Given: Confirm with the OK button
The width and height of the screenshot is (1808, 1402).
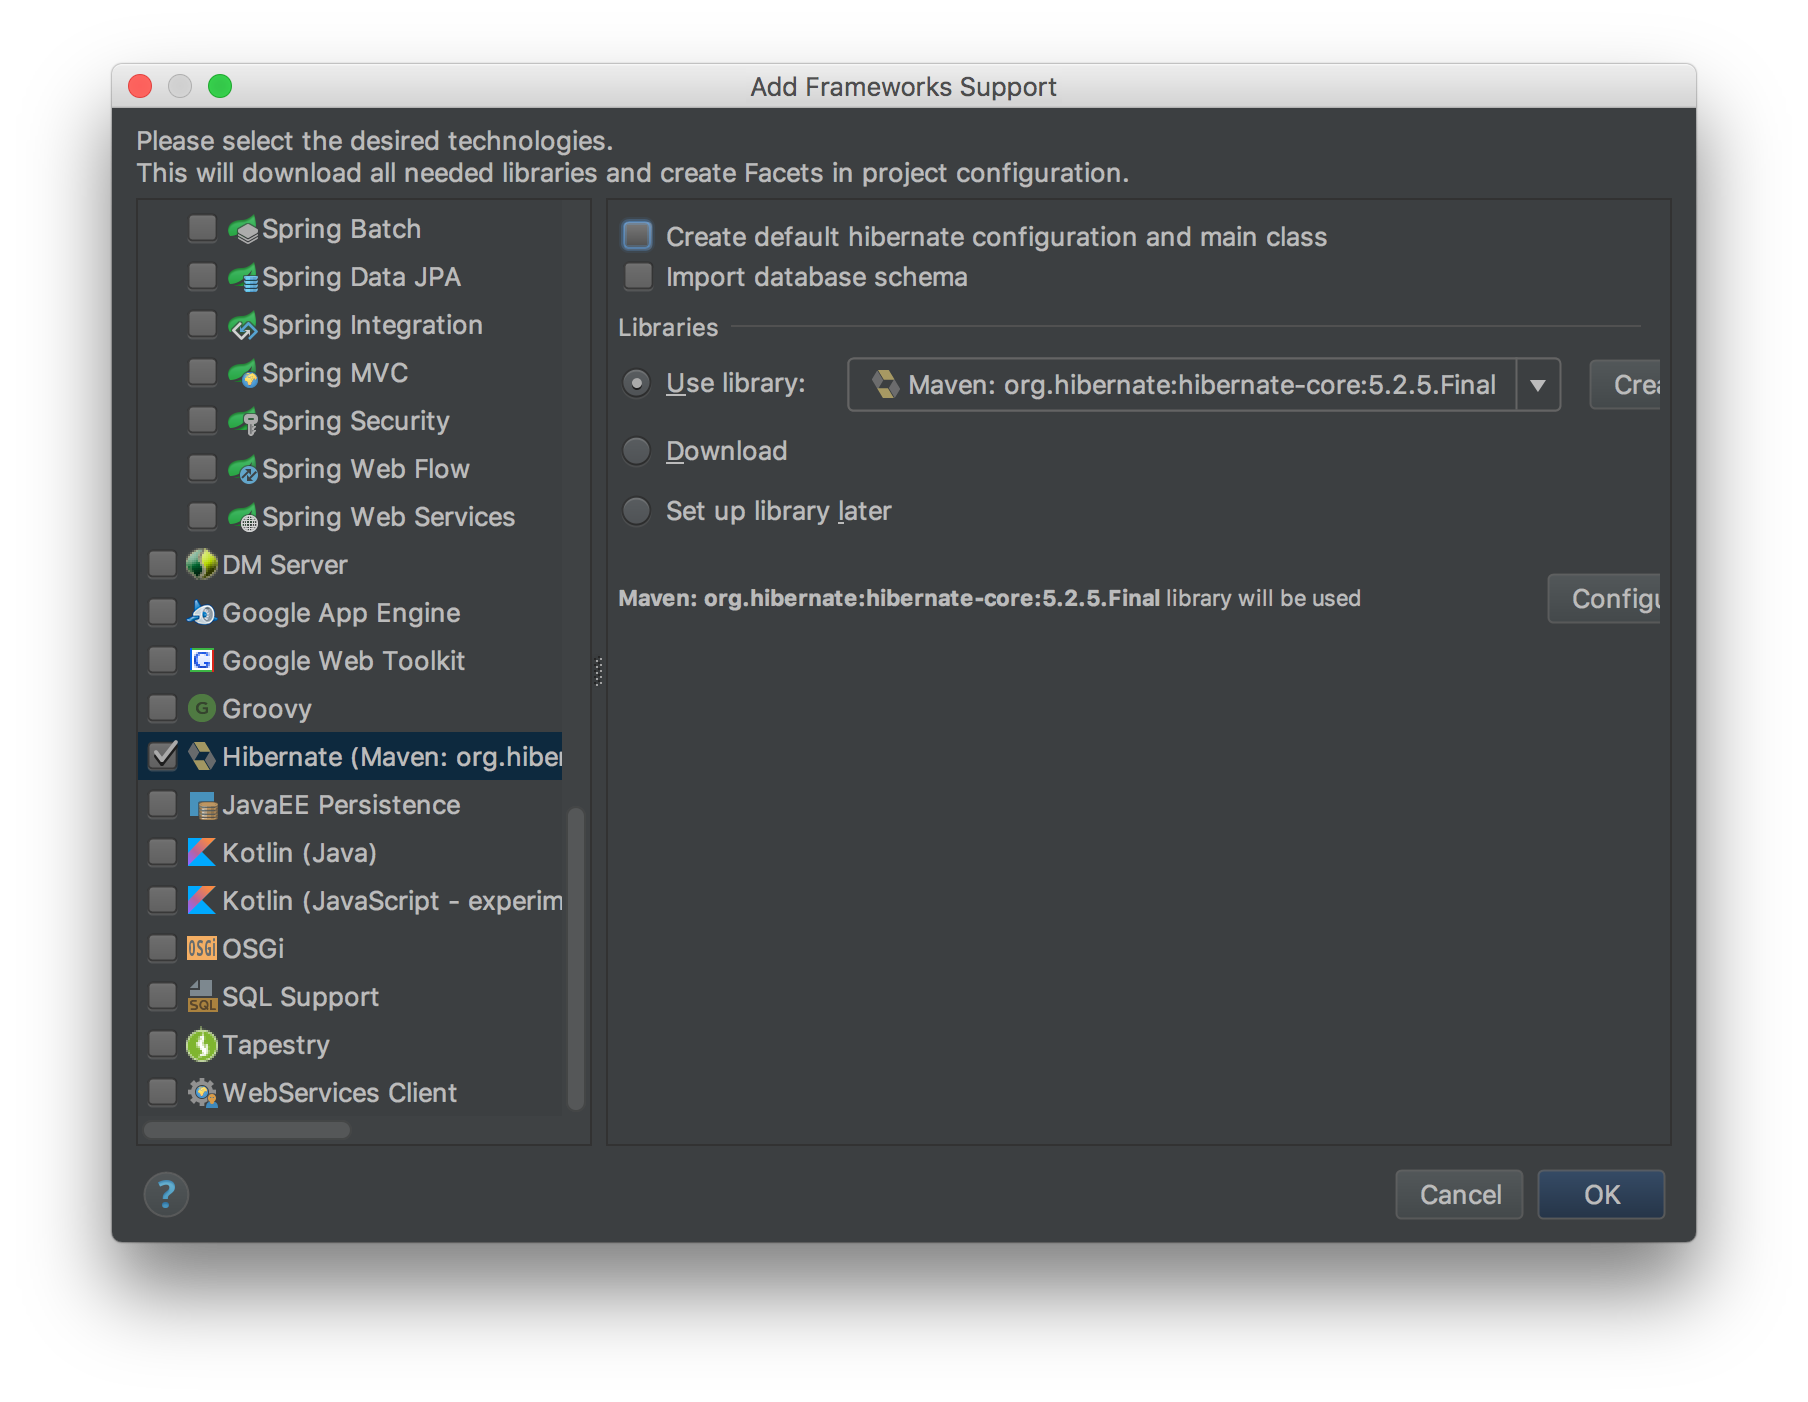Looking at the screenshot, I should pyautogui.click(x=1601, y=1195).
